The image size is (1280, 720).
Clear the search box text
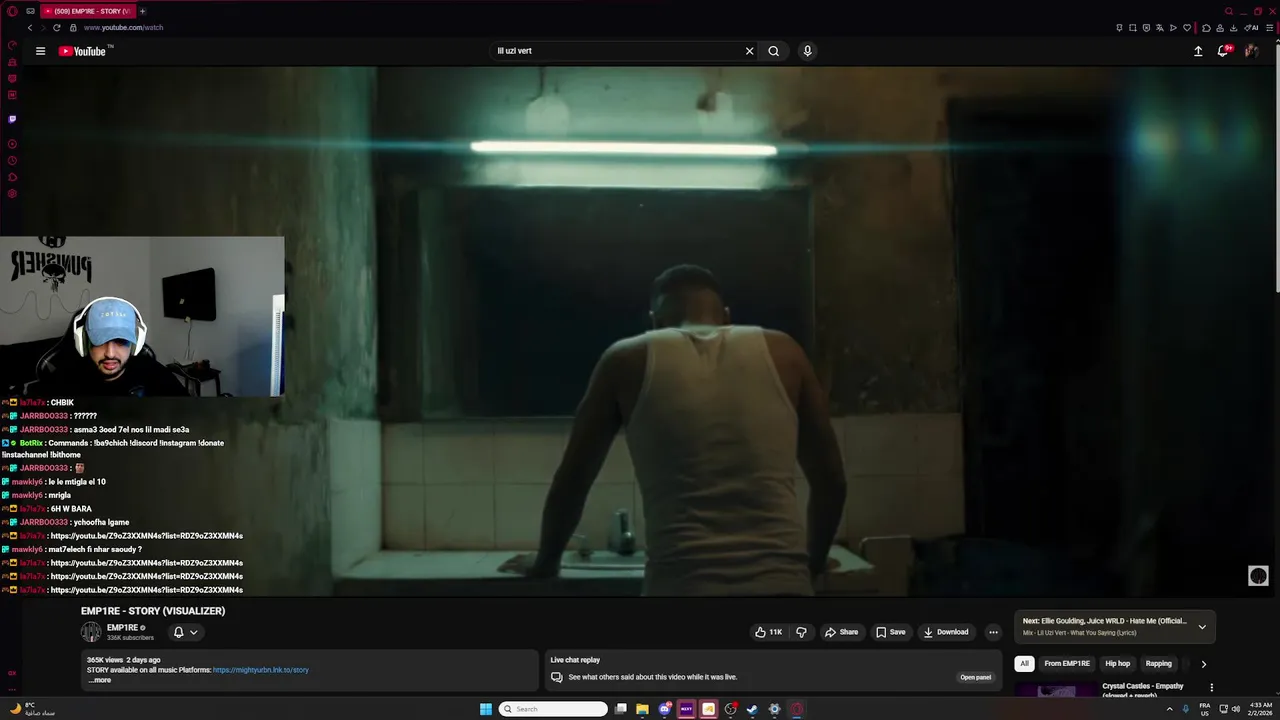[x=749, y=51]
